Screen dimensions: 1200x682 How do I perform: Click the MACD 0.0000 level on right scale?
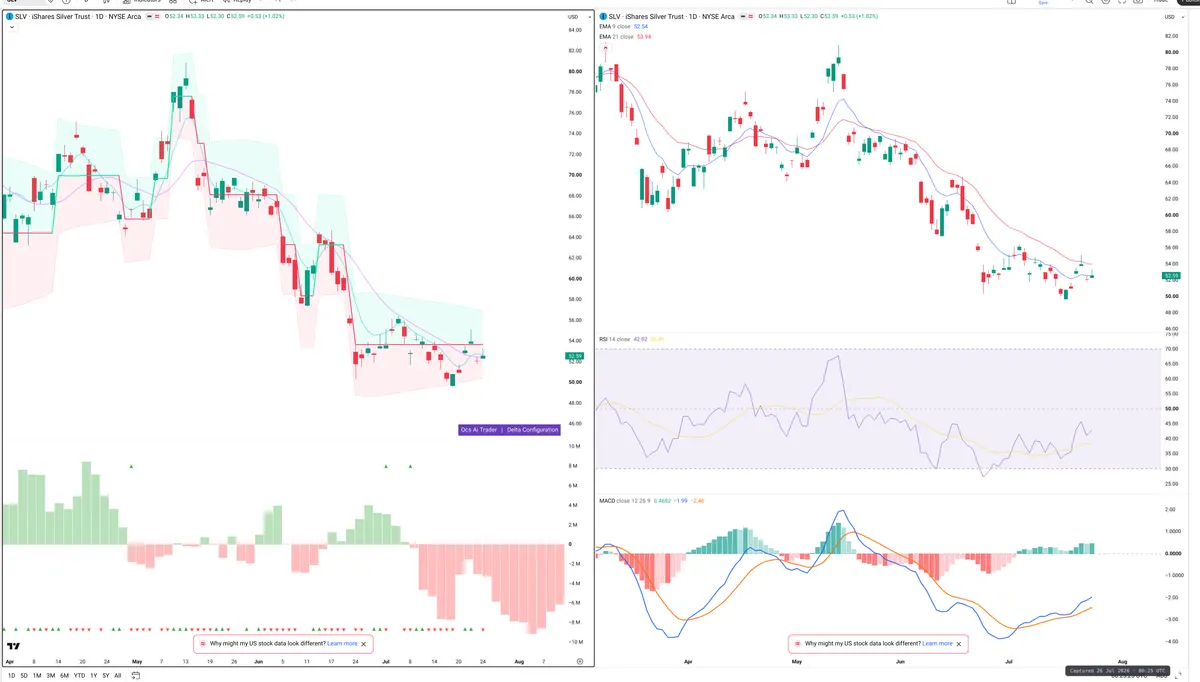[x=1171, y=553]
